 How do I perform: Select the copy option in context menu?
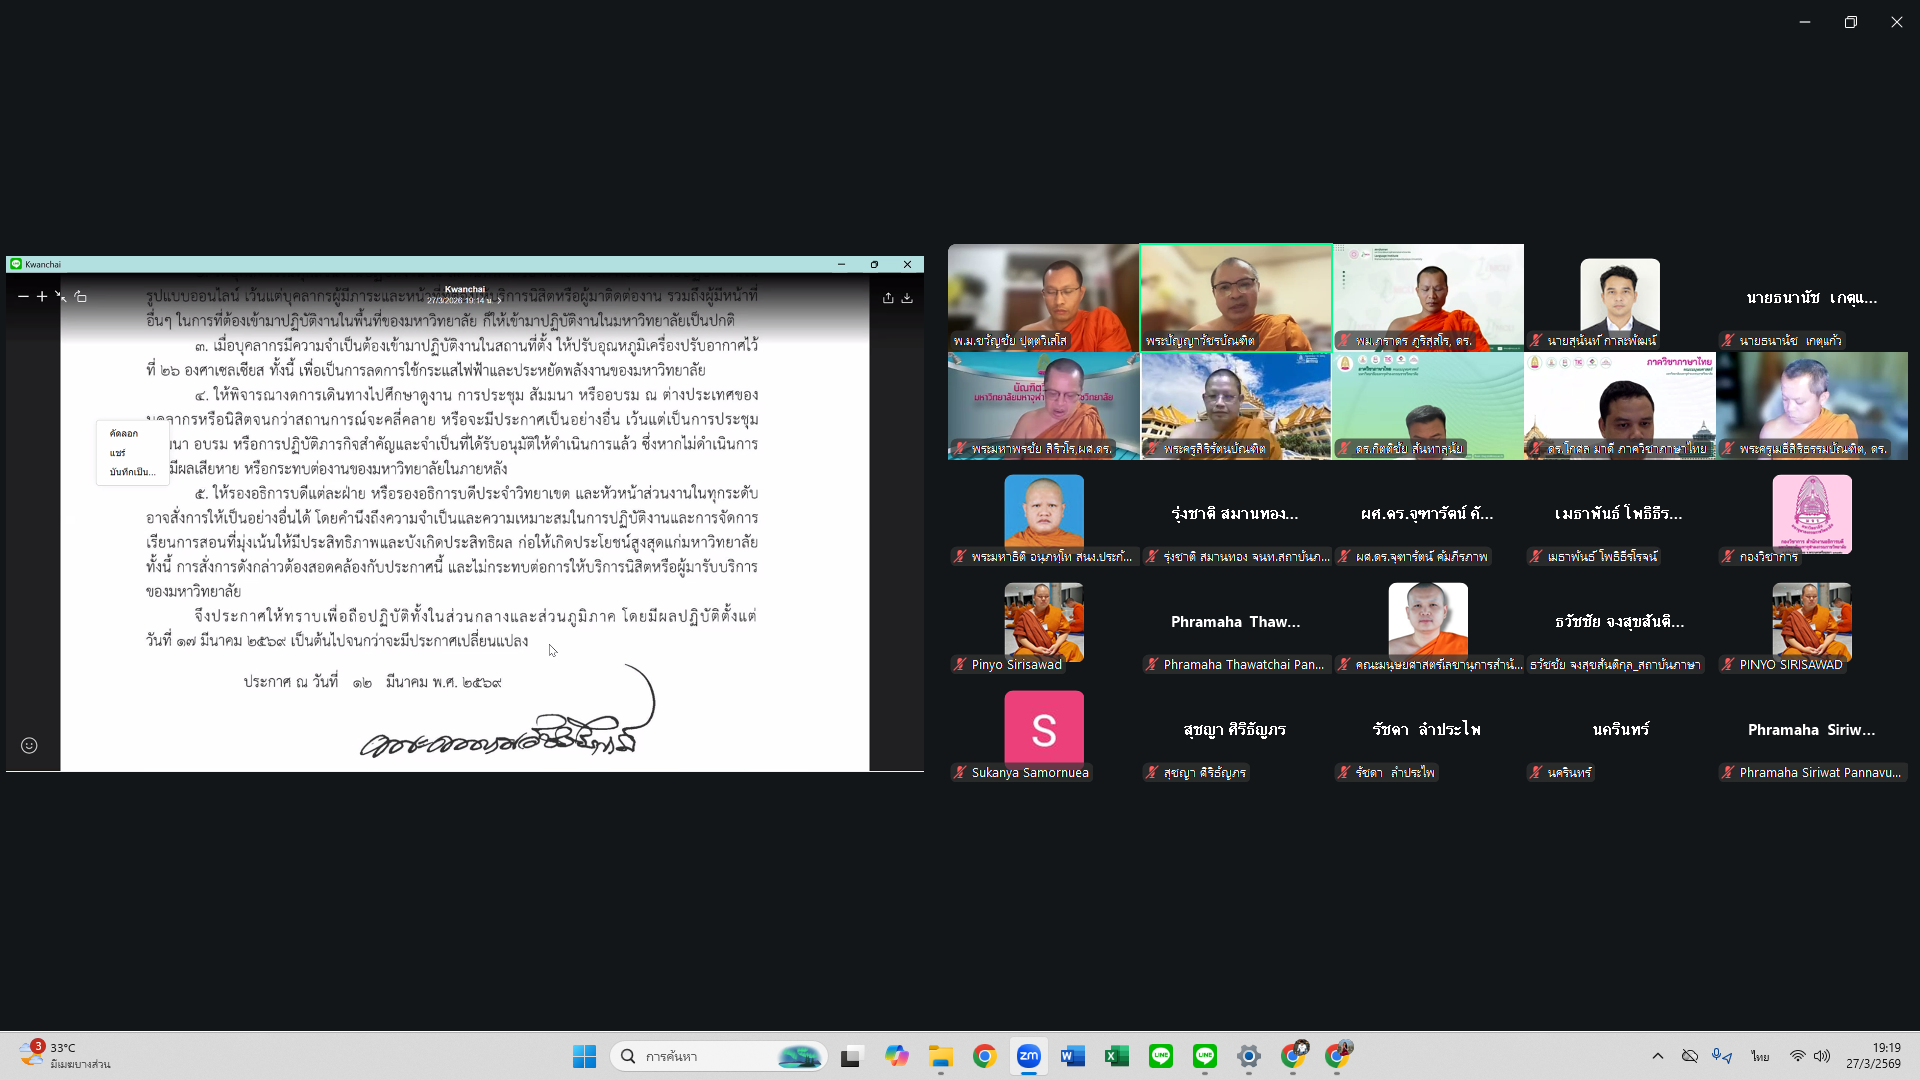pyautogui.click(x=124, y=434)
